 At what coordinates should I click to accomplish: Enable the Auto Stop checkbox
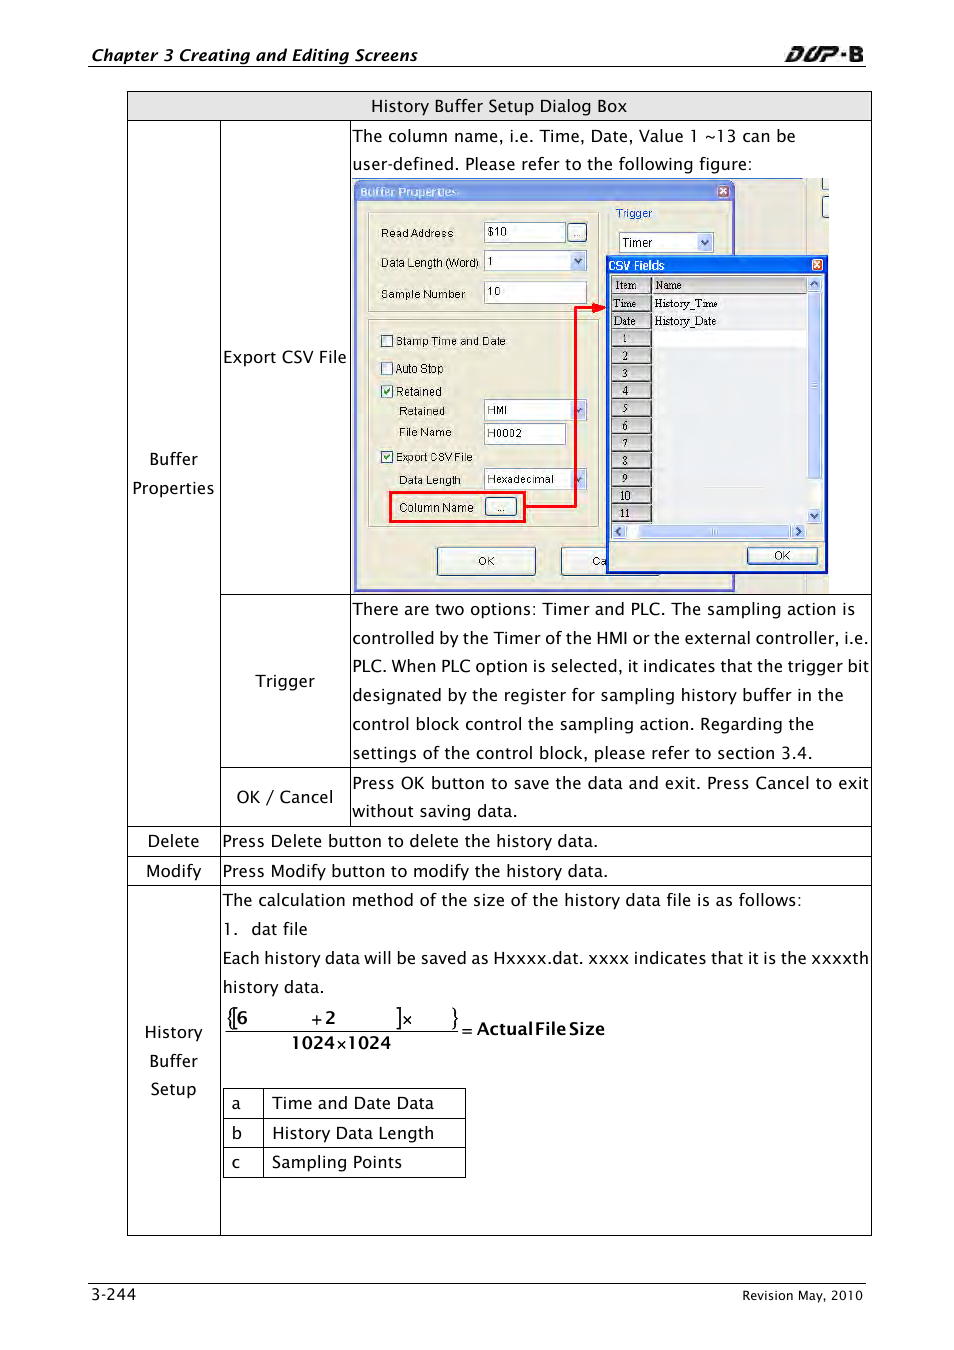(386, 368)
